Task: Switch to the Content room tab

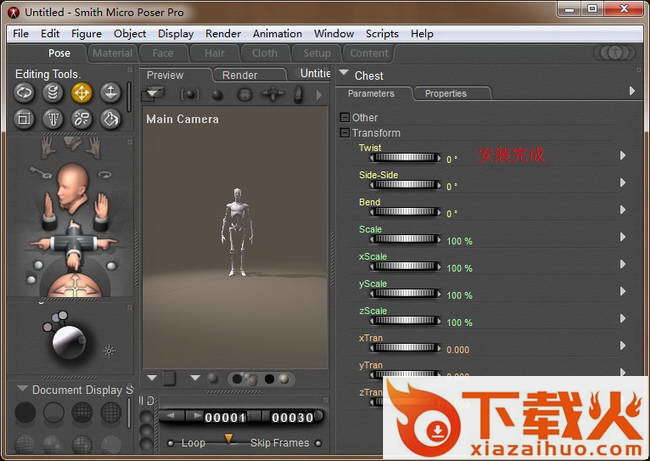Action: pos(369,53)
